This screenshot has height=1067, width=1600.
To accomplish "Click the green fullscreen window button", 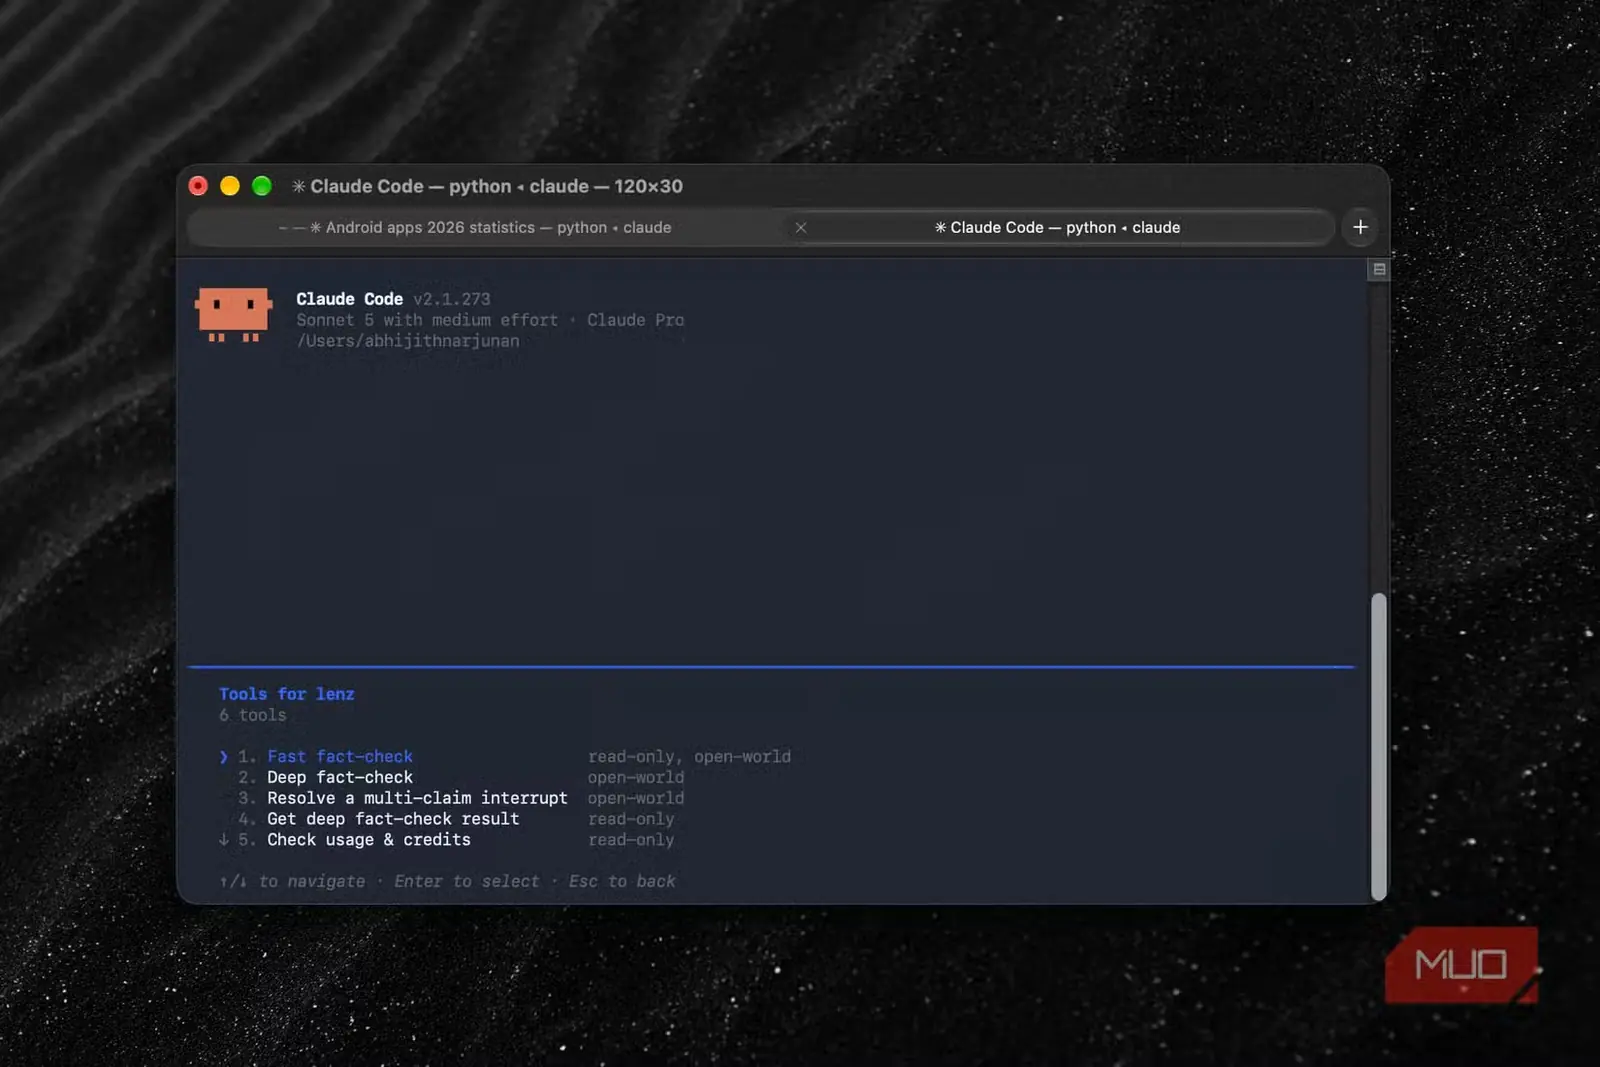I will [x=262, y=186].
